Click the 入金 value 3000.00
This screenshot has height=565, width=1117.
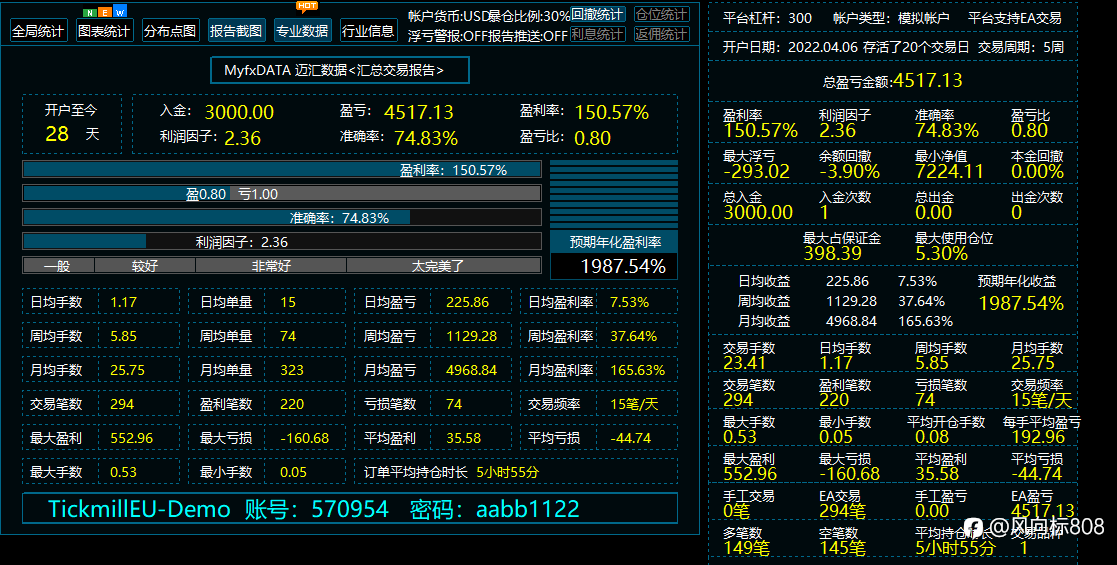[x=239, y=112]
